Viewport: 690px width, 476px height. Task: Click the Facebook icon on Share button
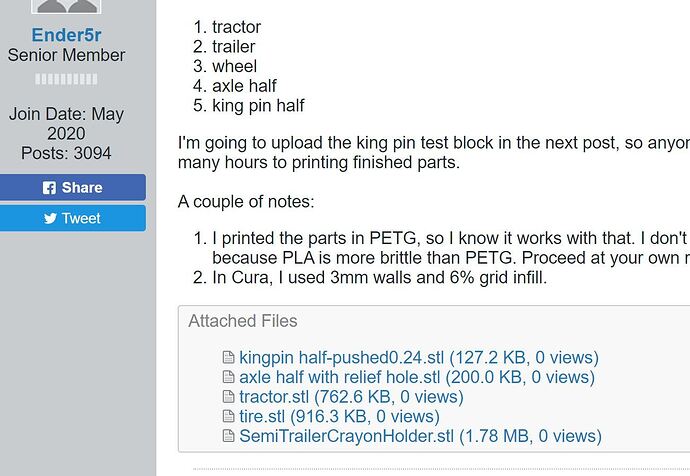click(x=49, y=188)
